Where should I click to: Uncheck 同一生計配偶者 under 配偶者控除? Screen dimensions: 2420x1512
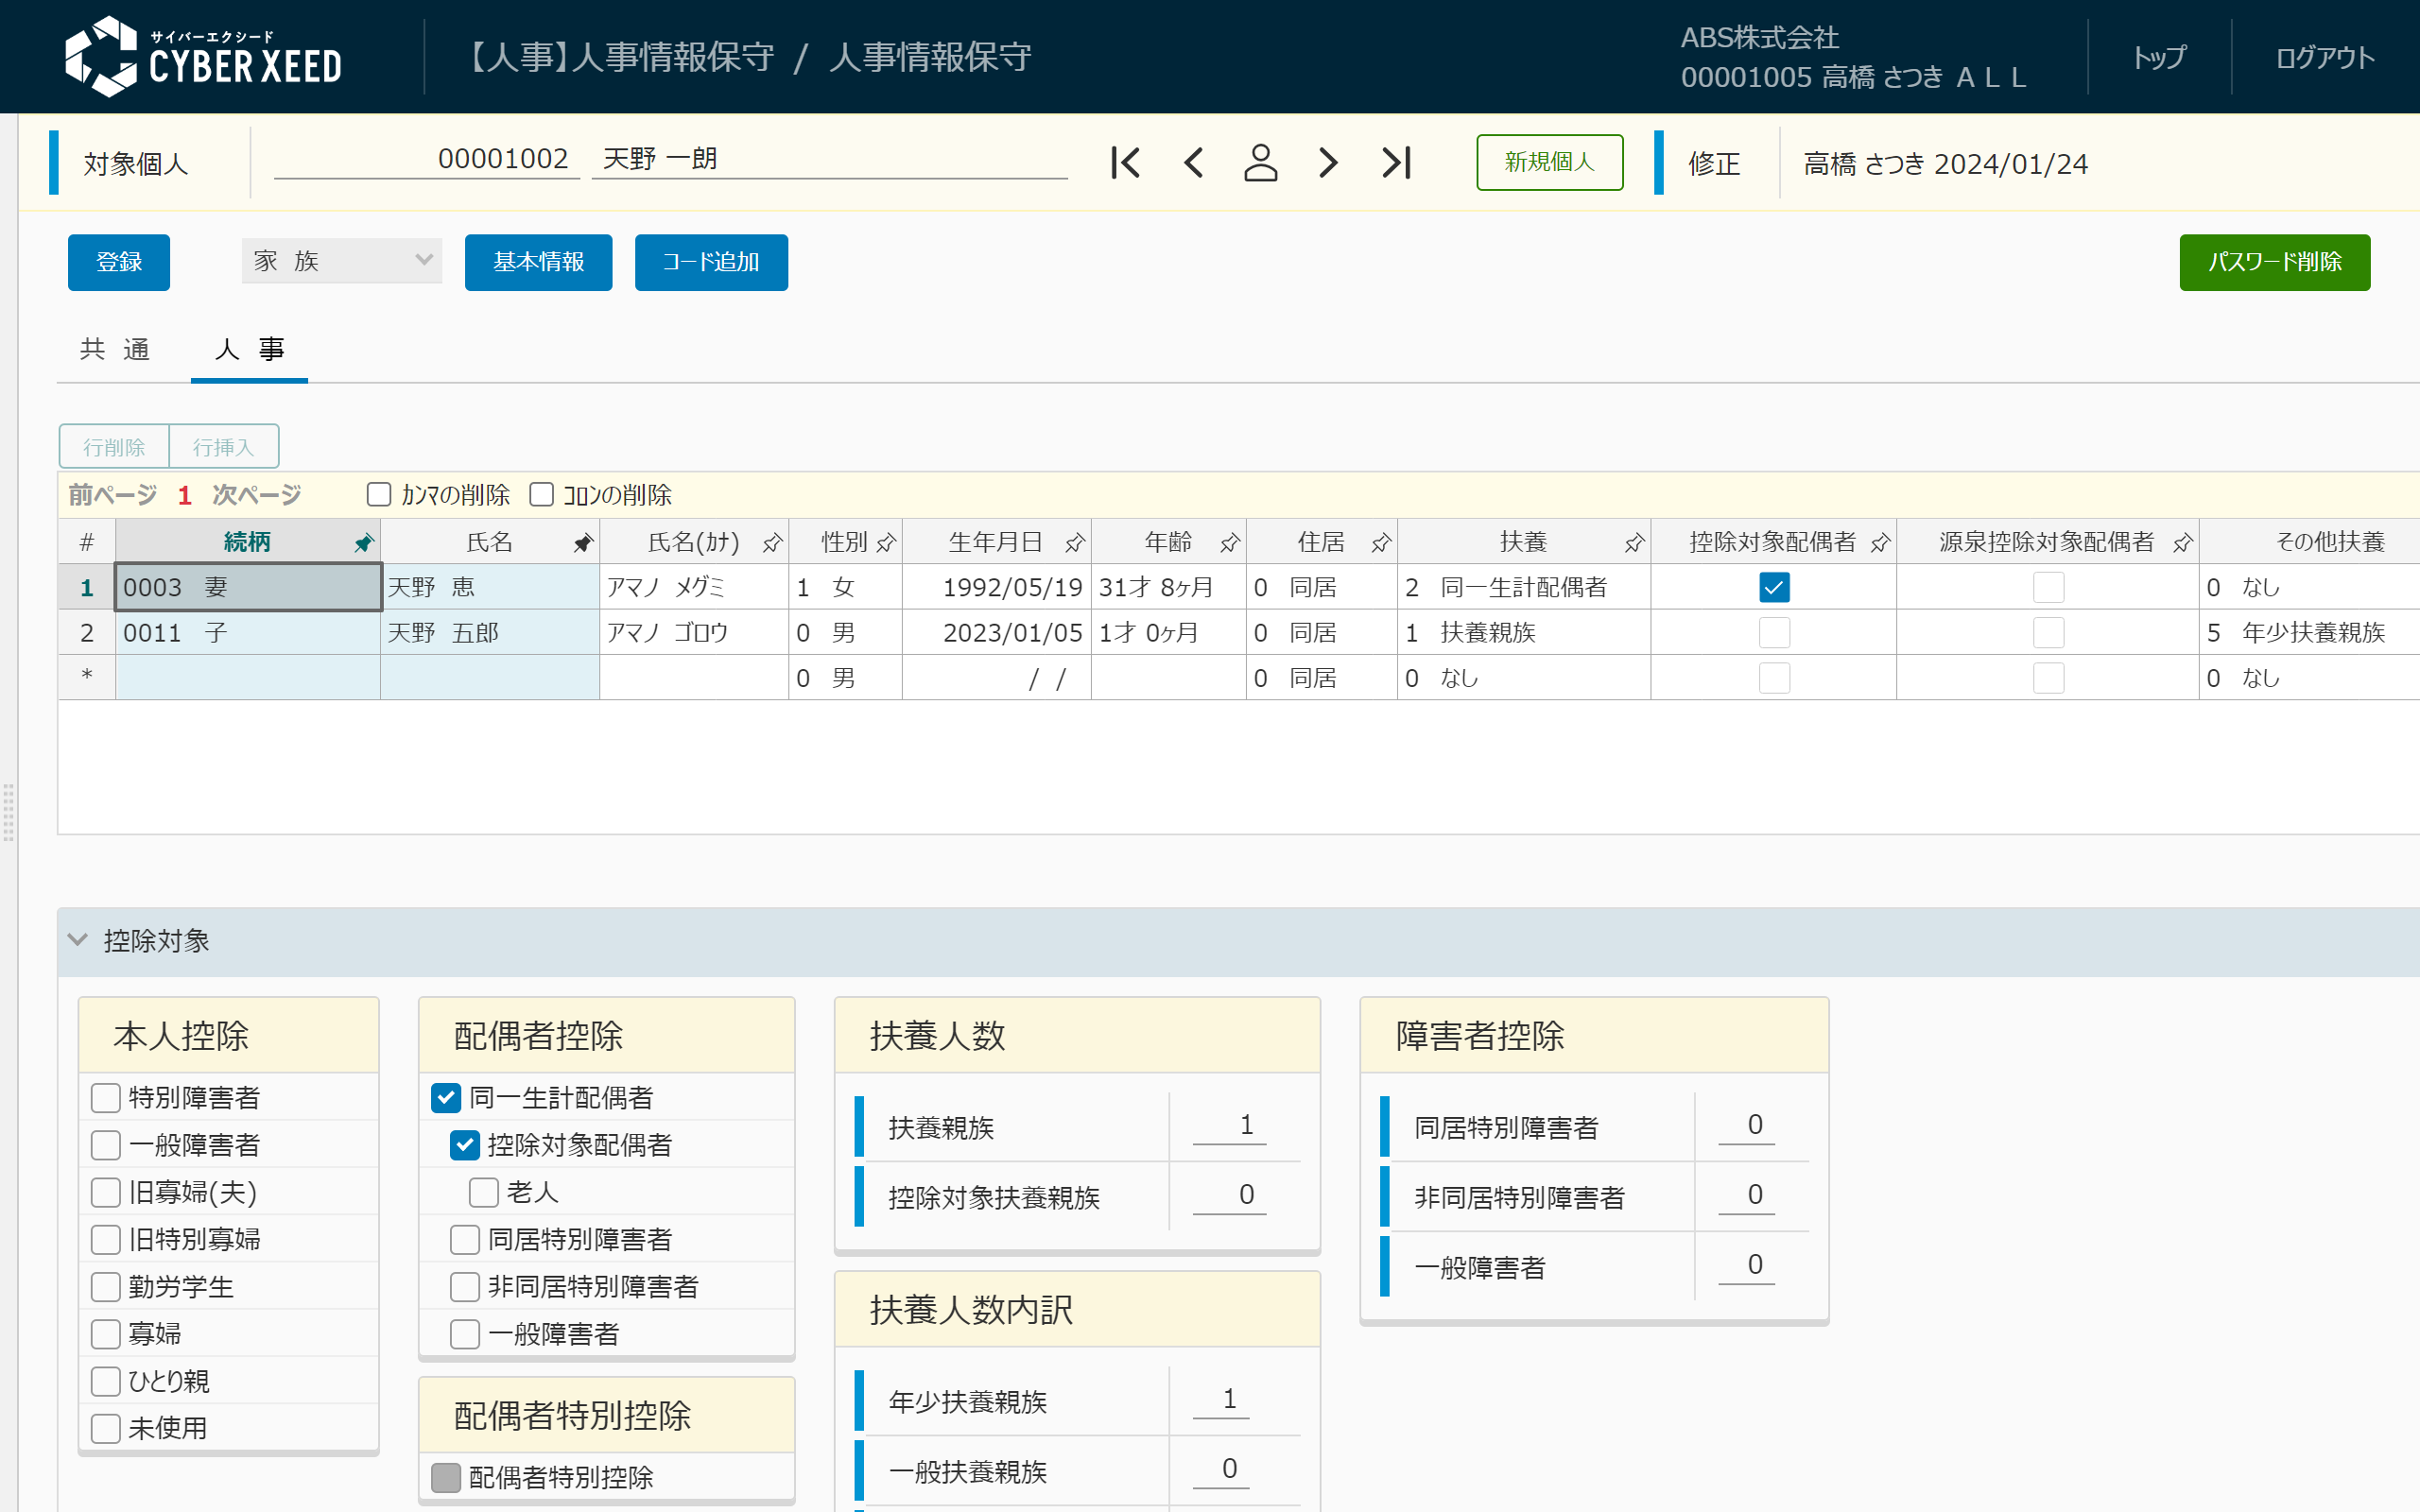(x=446, y=1098)
